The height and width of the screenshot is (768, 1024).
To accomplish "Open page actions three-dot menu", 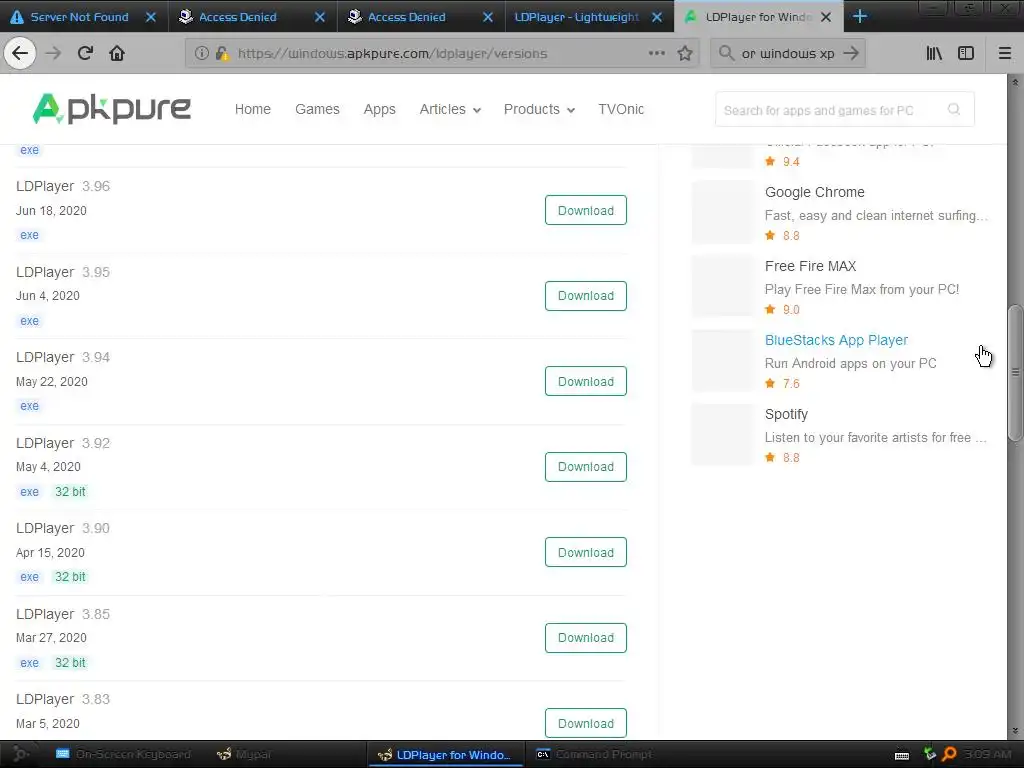I will click(656, 53).
